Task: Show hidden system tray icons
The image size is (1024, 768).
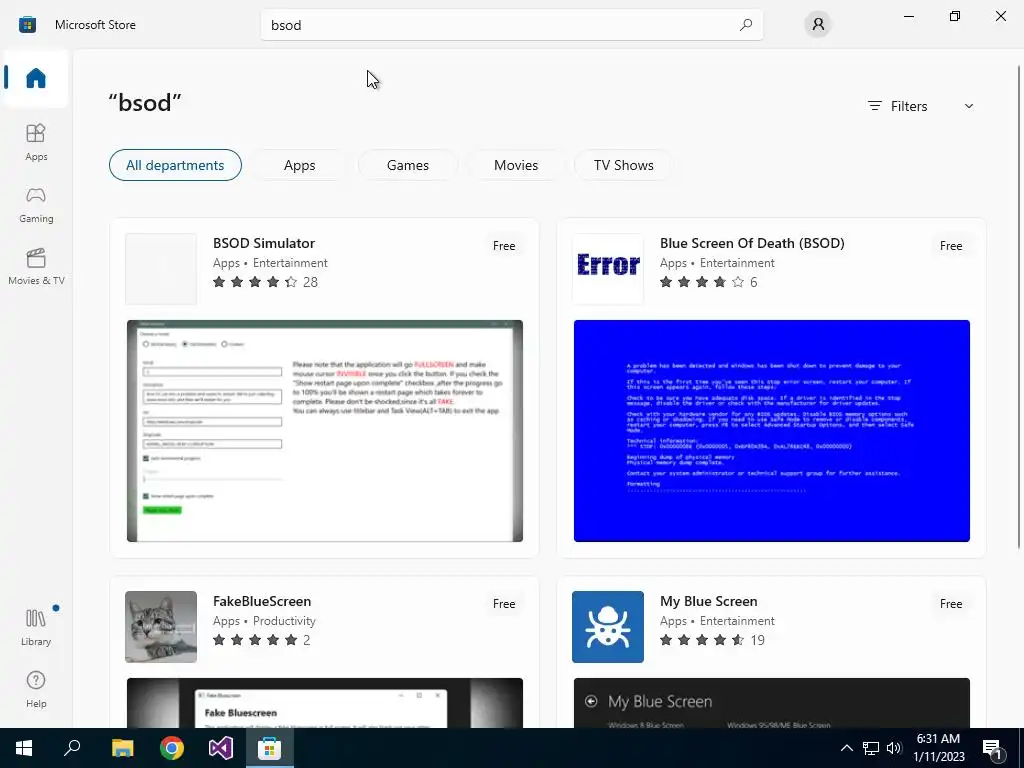Action: [x=846, y=748]
